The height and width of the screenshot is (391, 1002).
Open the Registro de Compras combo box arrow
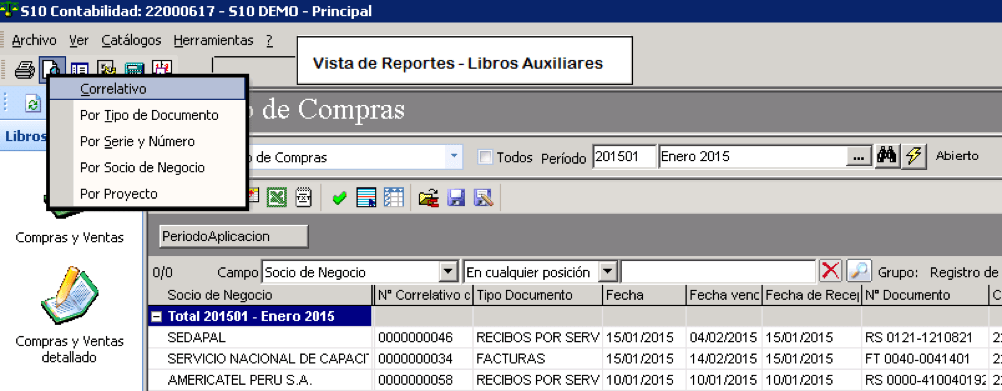point(454,156)
